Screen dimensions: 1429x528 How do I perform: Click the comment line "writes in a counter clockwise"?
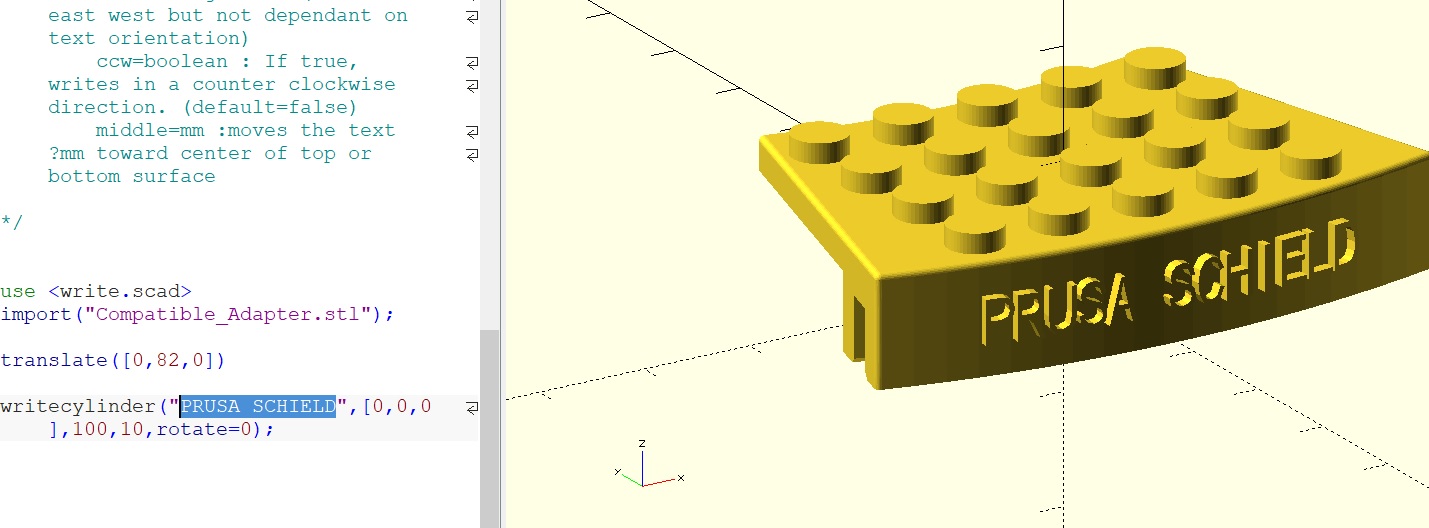coord(221,84)
